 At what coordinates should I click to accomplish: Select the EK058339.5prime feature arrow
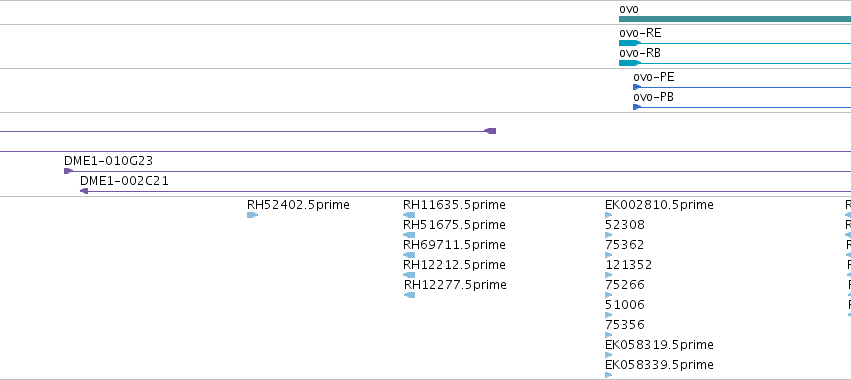click(608, 375)
